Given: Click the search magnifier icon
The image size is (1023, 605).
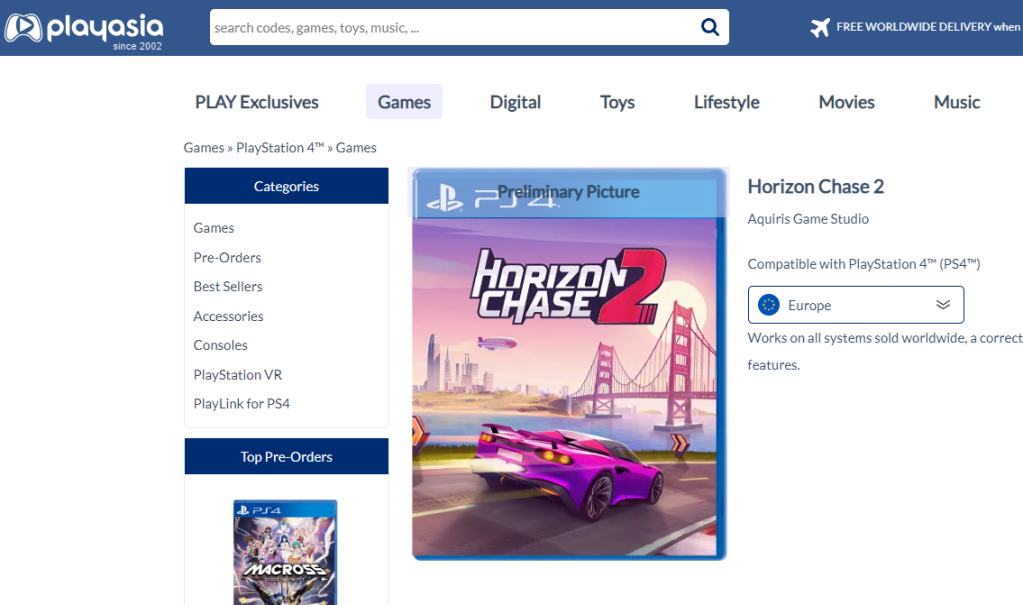Looking at the screenshot, I should click(710, 28).
